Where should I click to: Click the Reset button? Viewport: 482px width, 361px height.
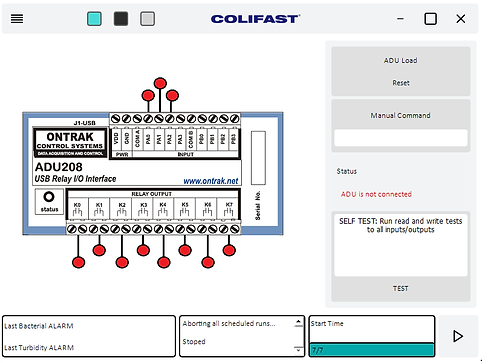click(x=401, y=83)
